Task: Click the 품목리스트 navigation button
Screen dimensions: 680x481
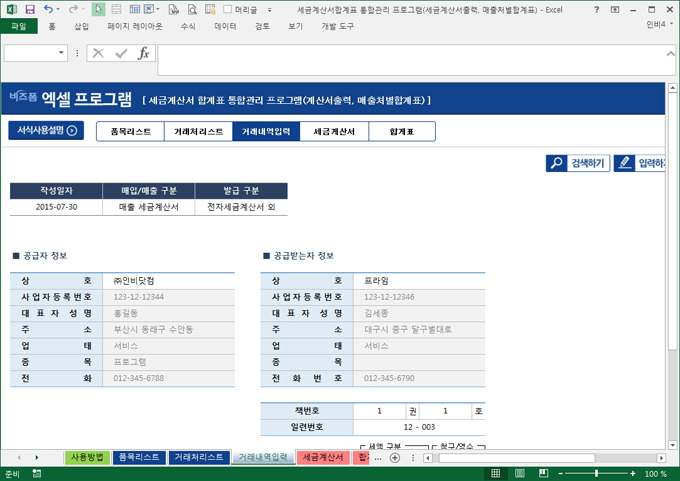Action: (131, 131)
